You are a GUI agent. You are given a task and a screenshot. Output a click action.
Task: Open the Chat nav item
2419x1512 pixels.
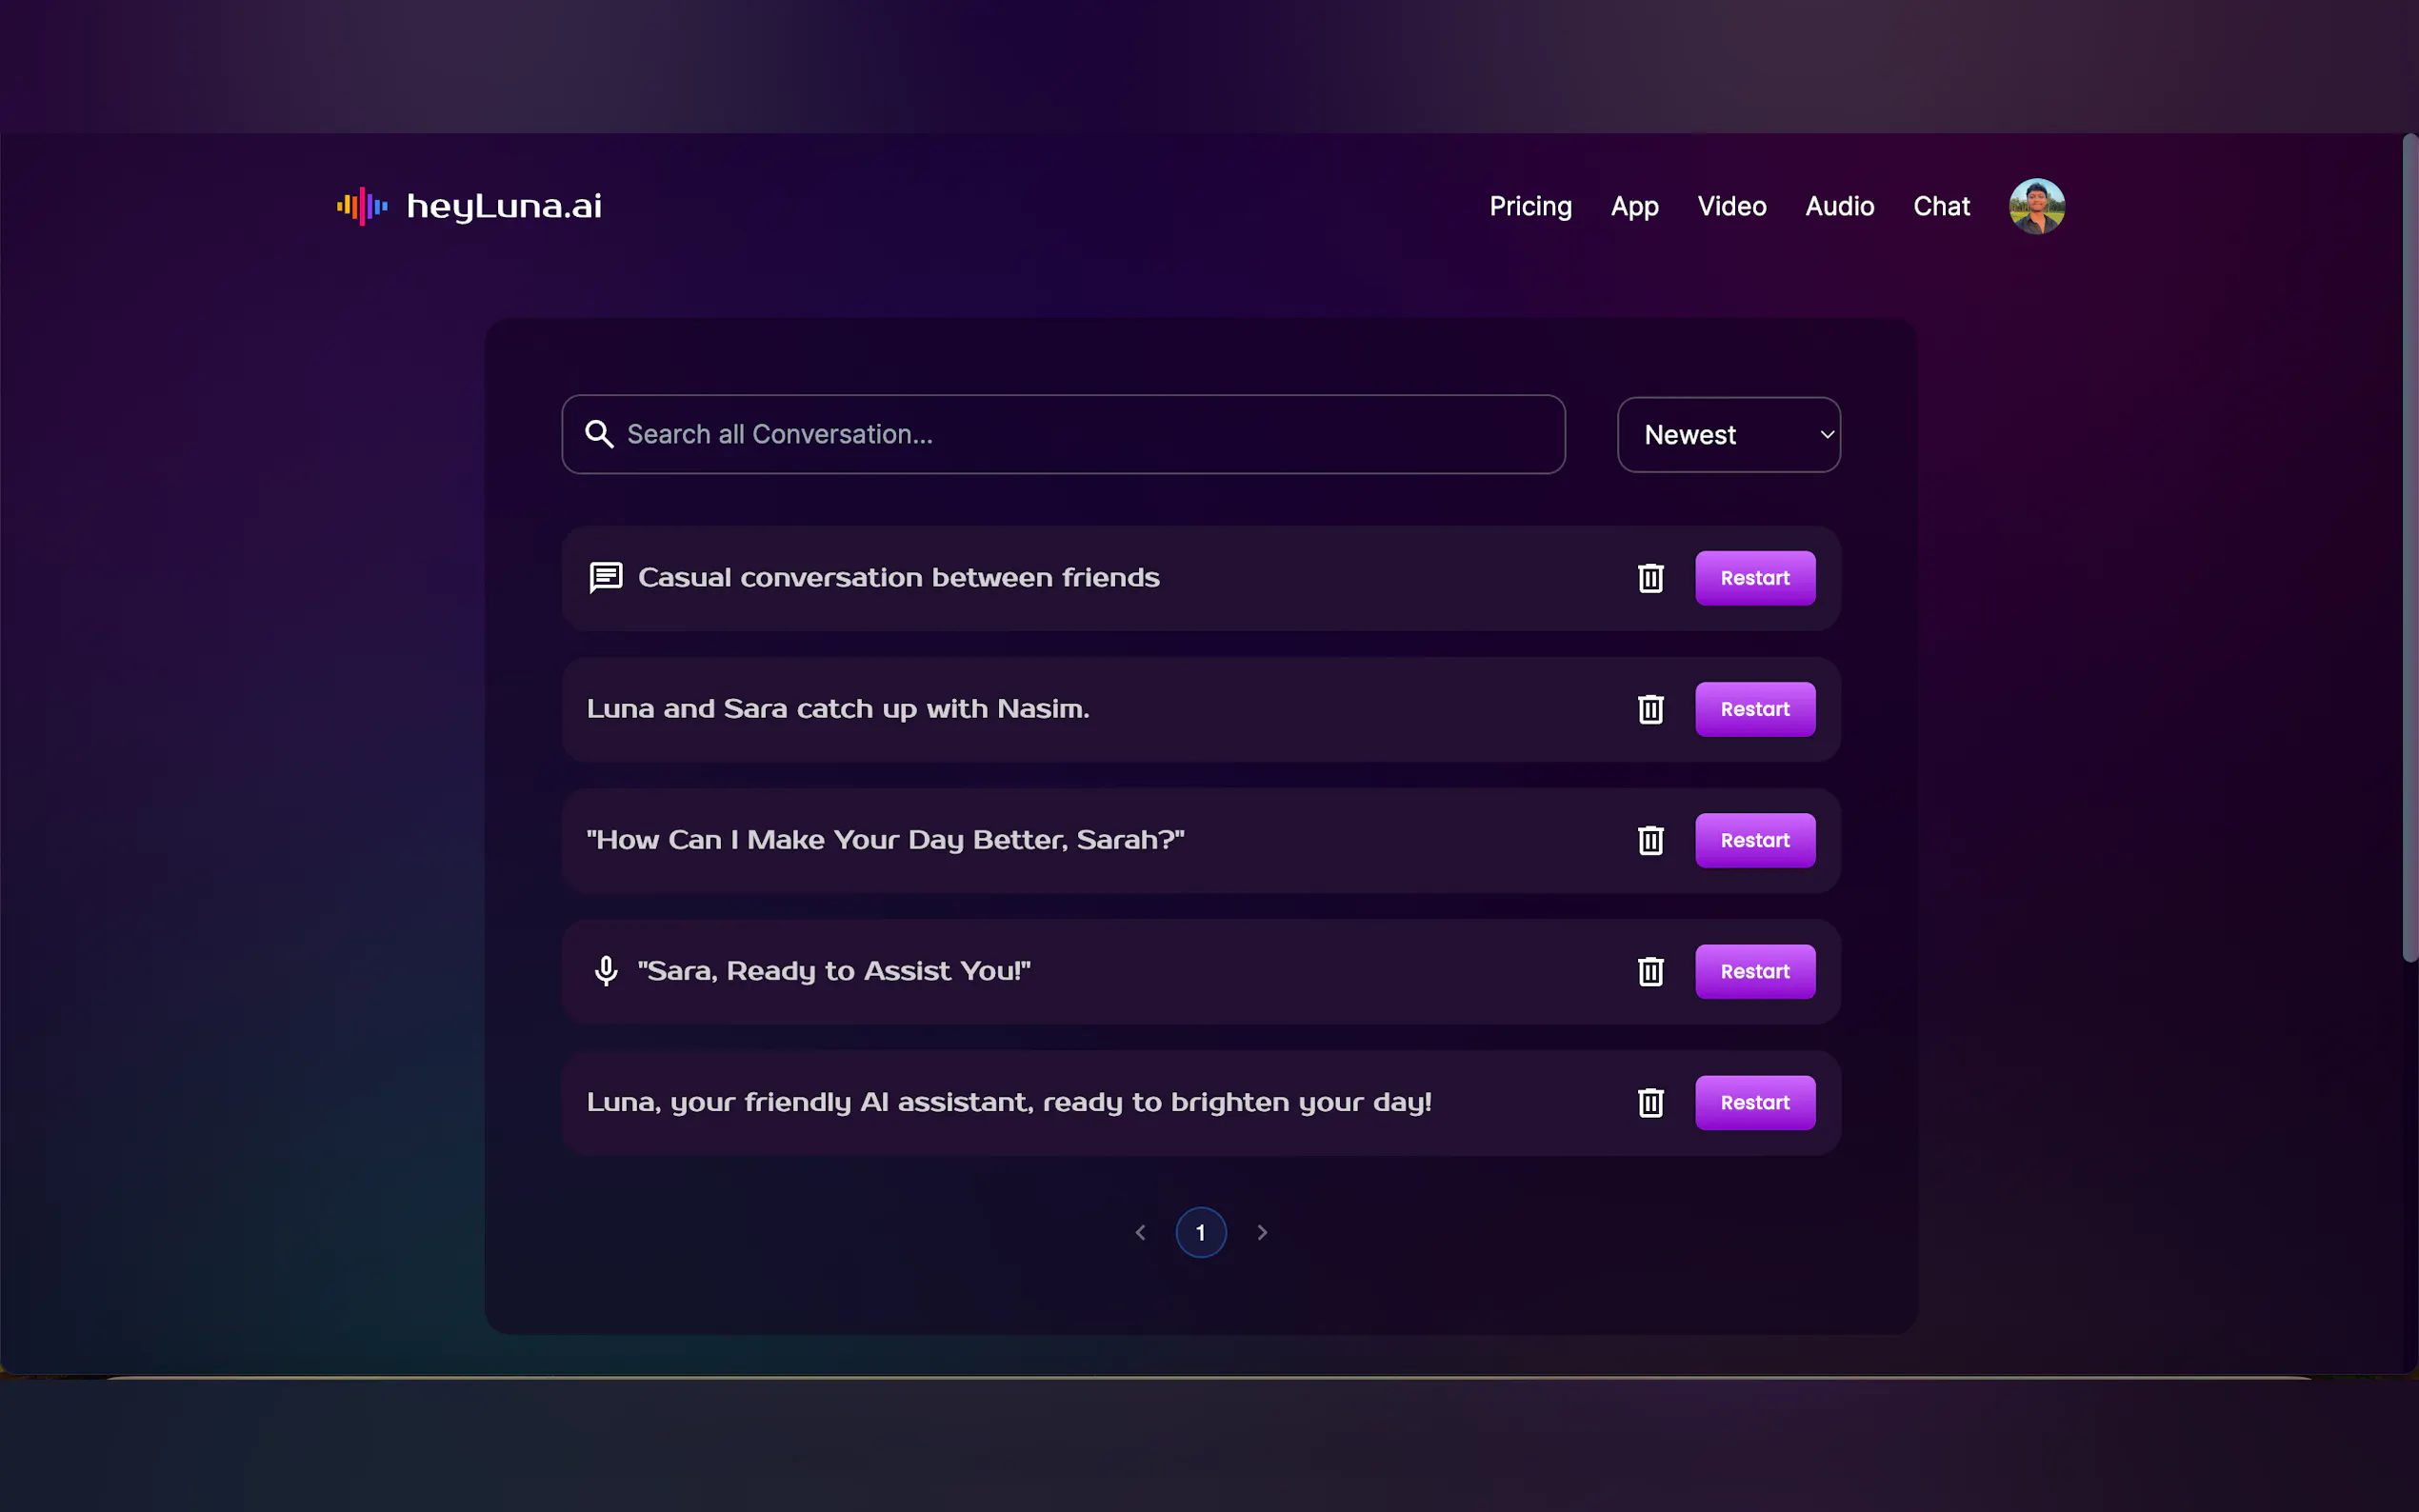coord(1941,206)
